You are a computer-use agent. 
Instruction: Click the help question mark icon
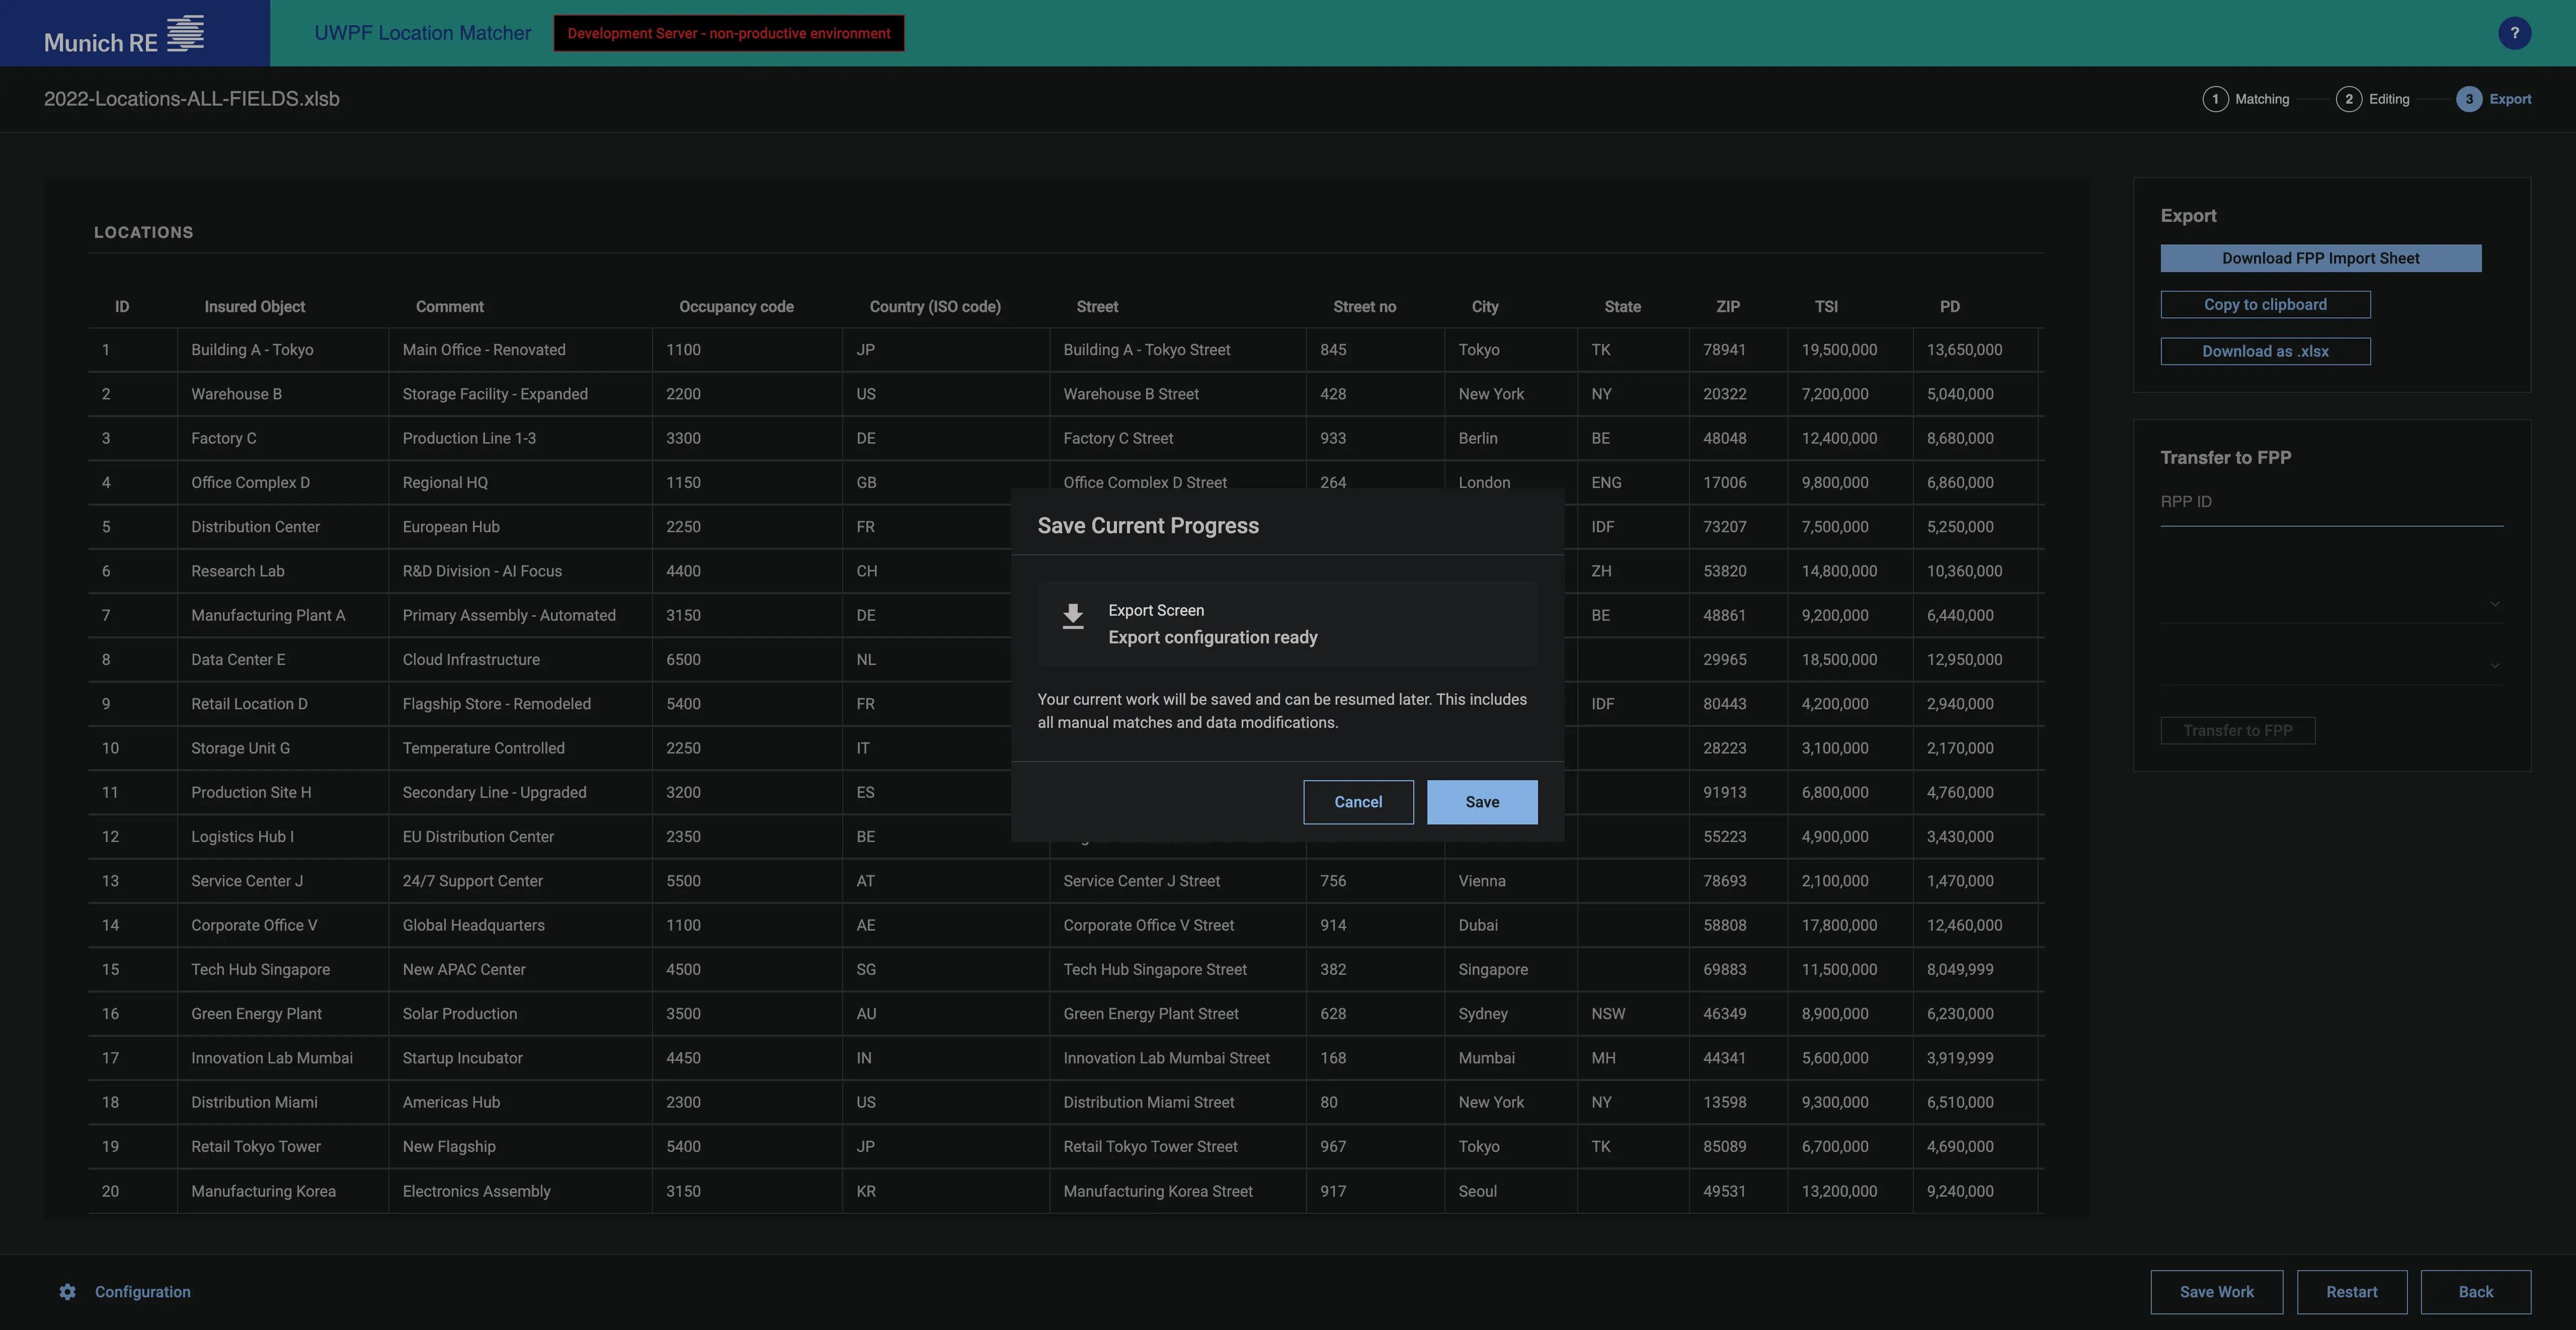pyautogui.click(x=2514, y=33)
